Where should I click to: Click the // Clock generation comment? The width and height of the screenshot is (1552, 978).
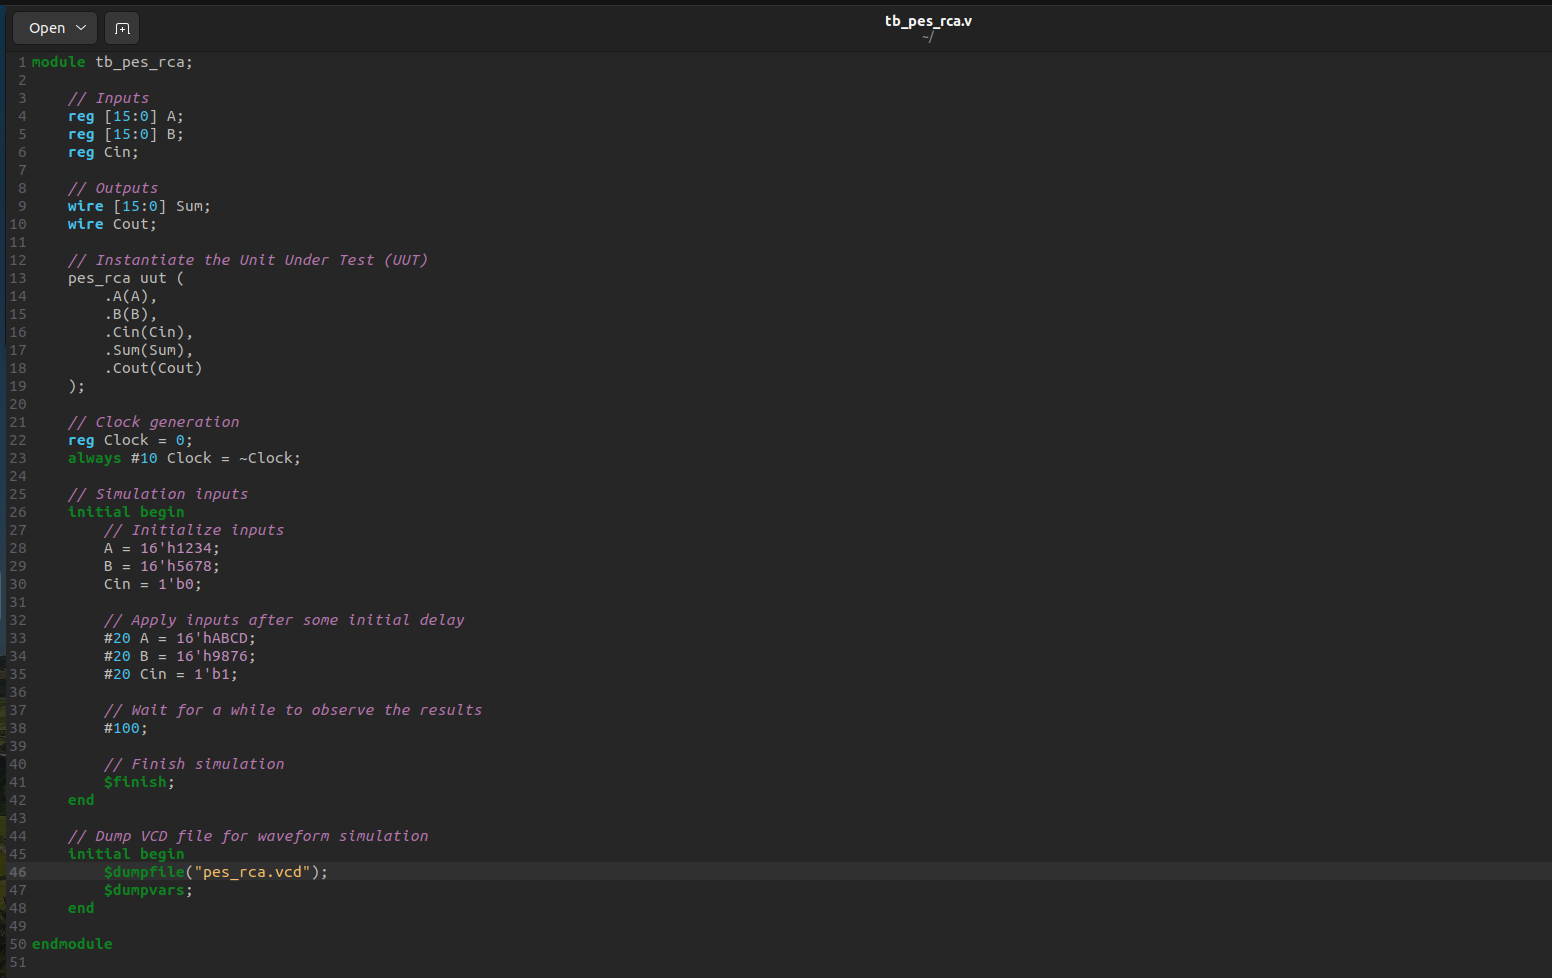tap(153, 421)
